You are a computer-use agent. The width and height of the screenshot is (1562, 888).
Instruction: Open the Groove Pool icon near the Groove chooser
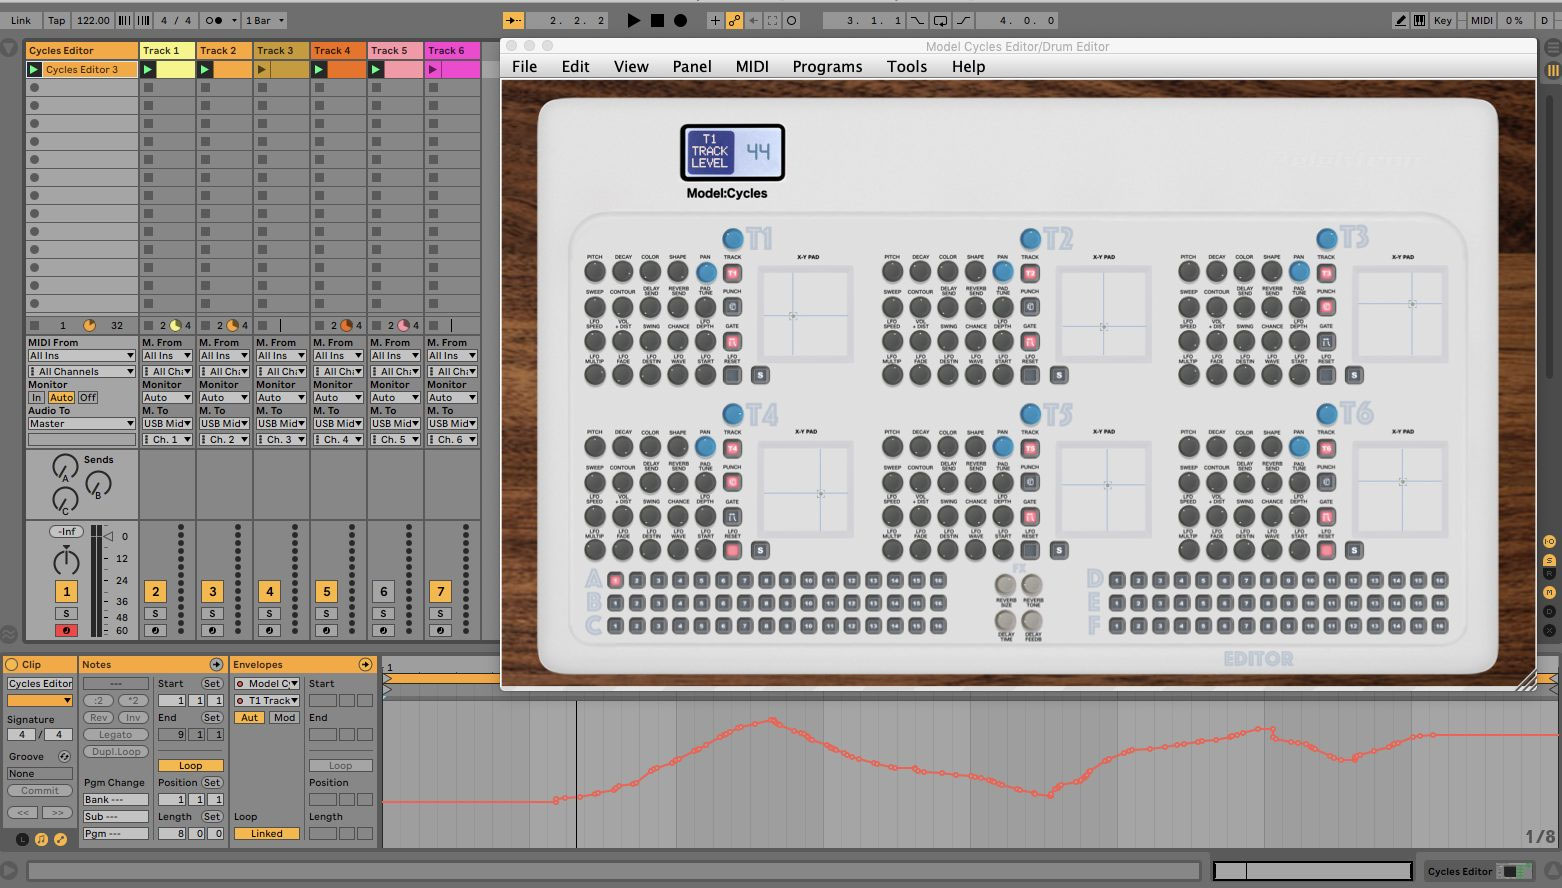tap(64, 757)
